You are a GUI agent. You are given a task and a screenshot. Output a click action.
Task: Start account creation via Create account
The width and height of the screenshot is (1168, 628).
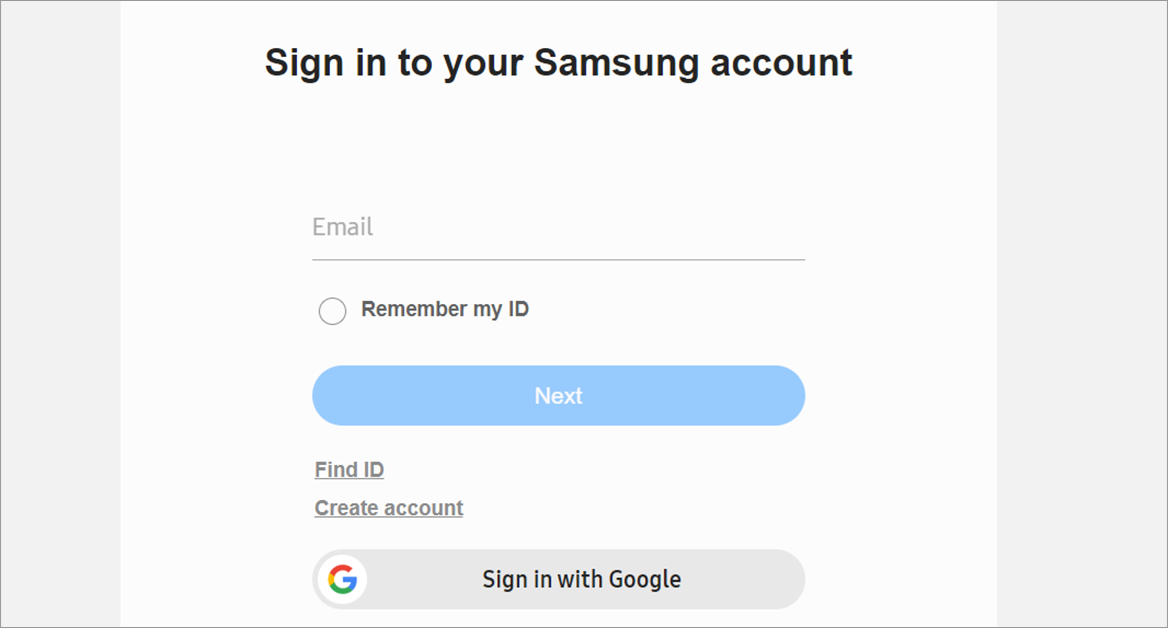click(388, 507)
